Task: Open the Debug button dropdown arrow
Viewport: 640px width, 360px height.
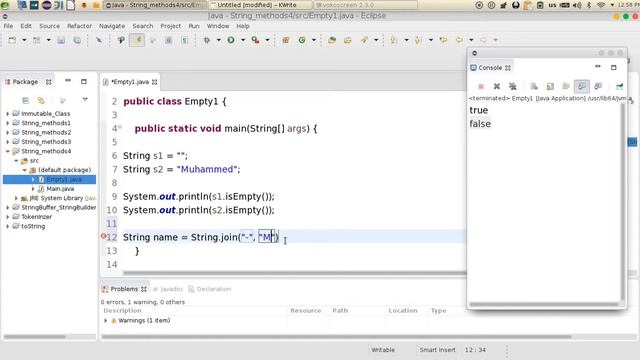Action: [x=218, y=40]
